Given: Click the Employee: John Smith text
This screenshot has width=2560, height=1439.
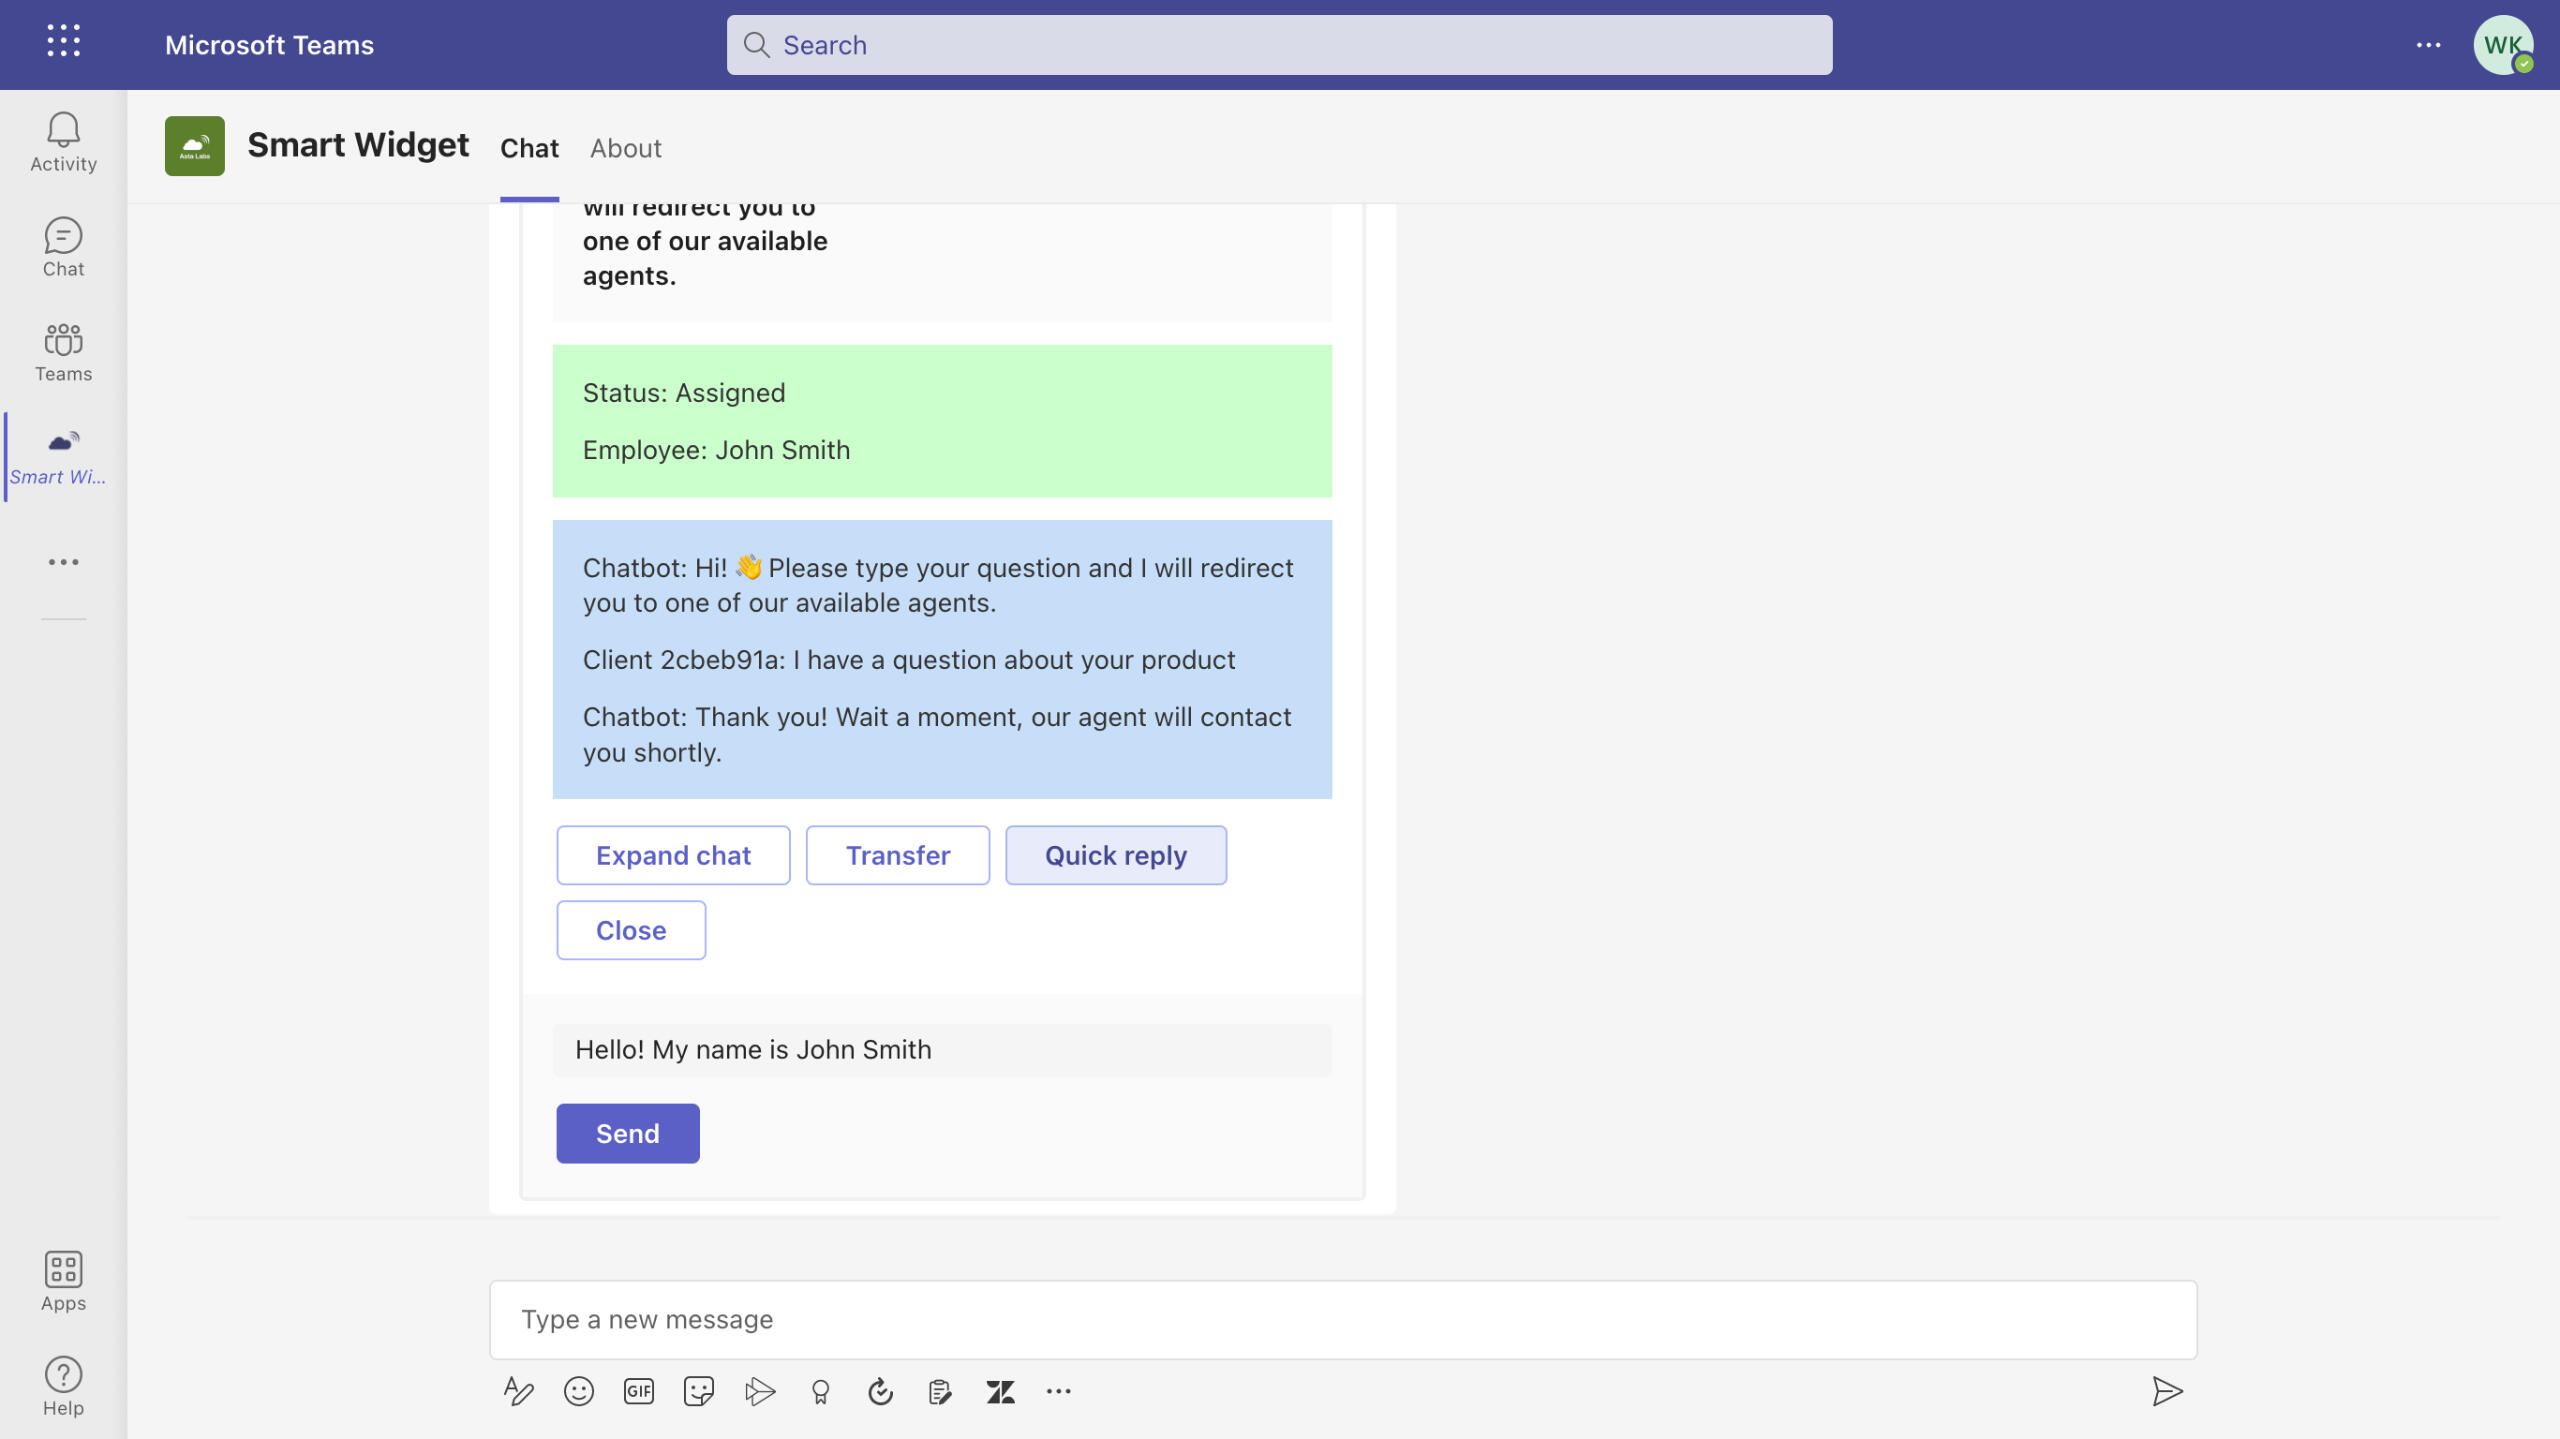Looking at the screenshot, I should point(716,450).
